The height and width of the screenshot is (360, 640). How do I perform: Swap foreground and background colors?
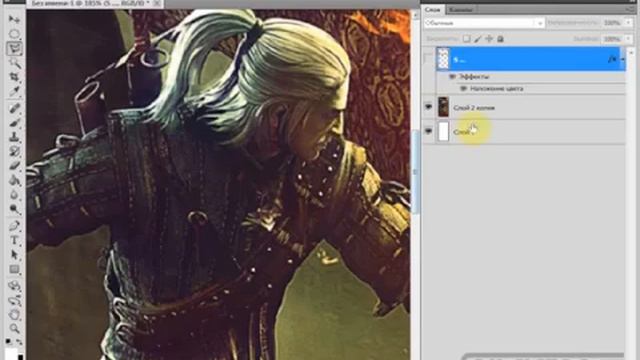19,342
